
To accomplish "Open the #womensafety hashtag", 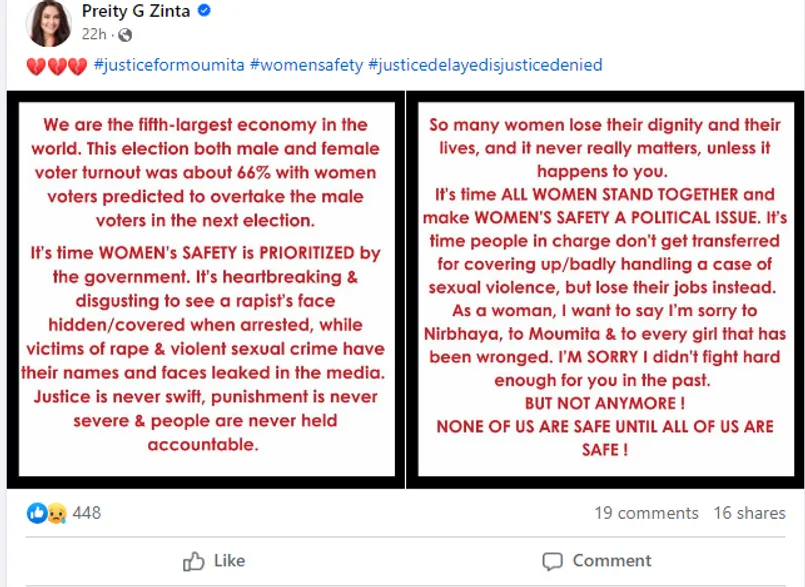I will coord(306,66).
